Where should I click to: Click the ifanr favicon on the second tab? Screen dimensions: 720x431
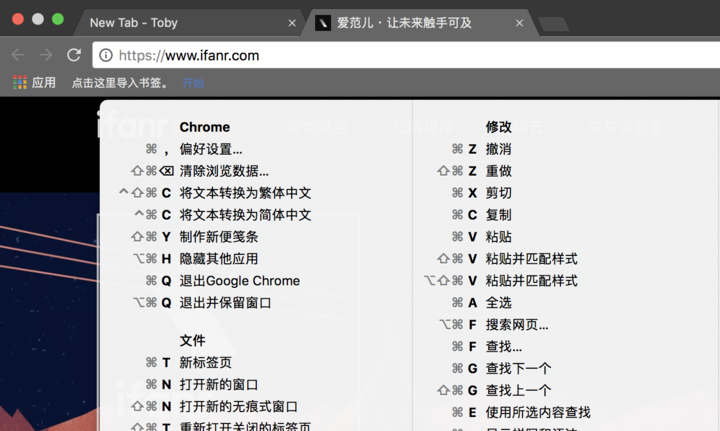[323, 23]
